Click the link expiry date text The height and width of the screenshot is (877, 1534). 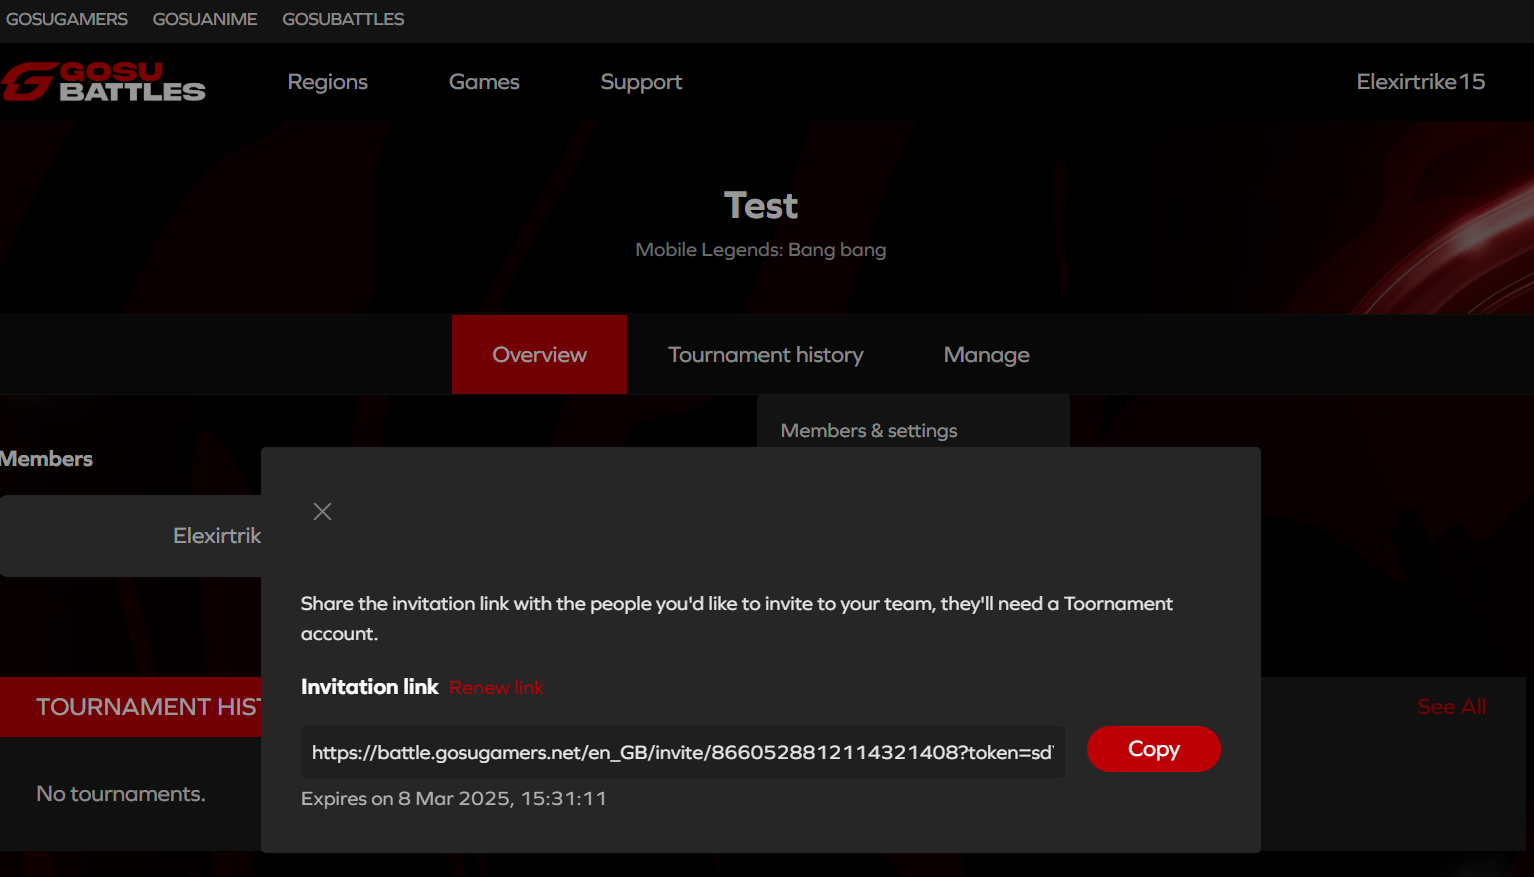click(x=454, y=799)
